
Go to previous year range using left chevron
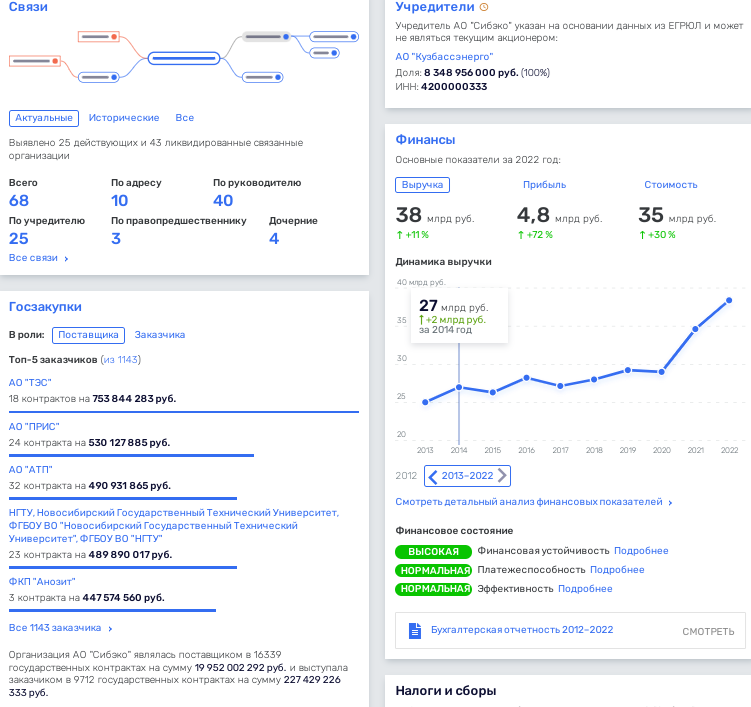click(433, 476)
